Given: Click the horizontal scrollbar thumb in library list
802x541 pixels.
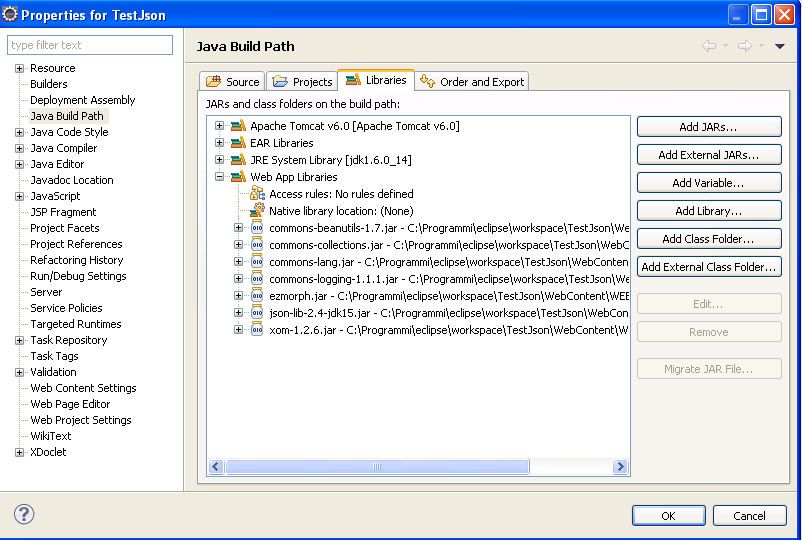Looking at the screenshot, I should (x=377, y=466).
